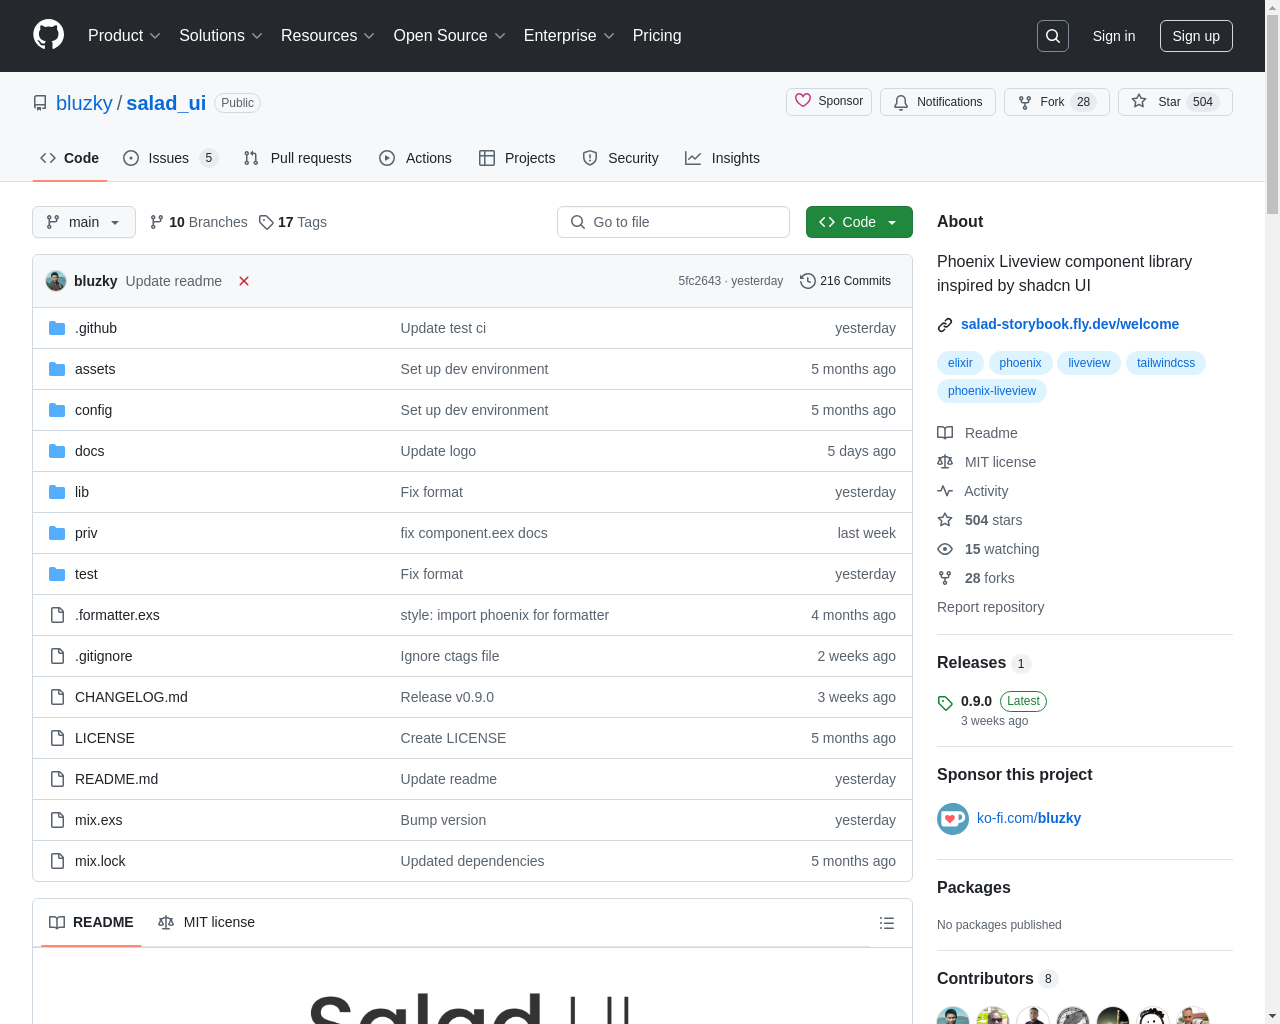Open the search magnifier icon button
Image resolution: width=1280 pixels, height=1024 pixels.
pos(1053,36)
